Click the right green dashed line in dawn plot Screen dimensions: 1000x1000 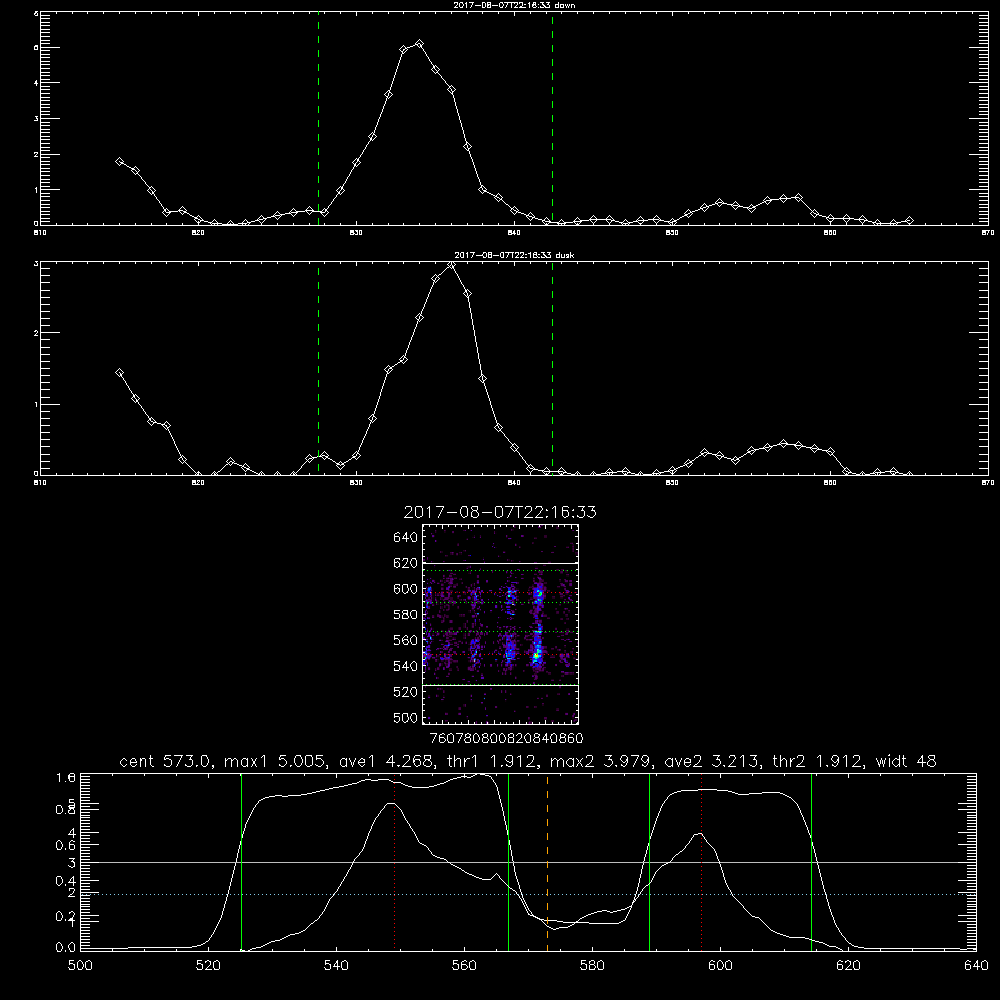pos(552,119)
